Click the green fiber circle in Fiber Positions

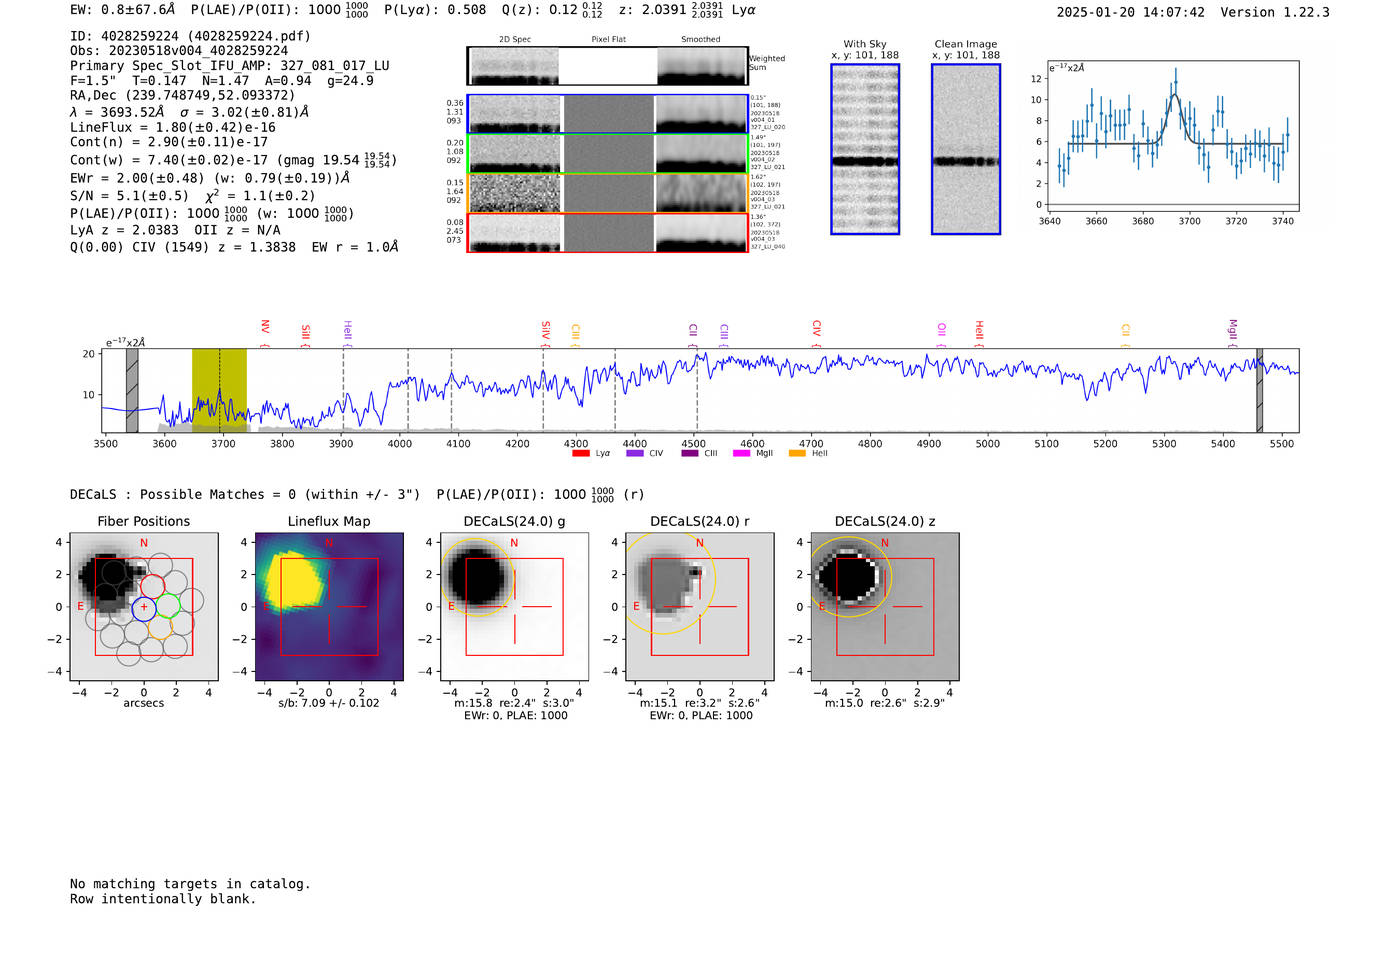[x=168, y=605]
